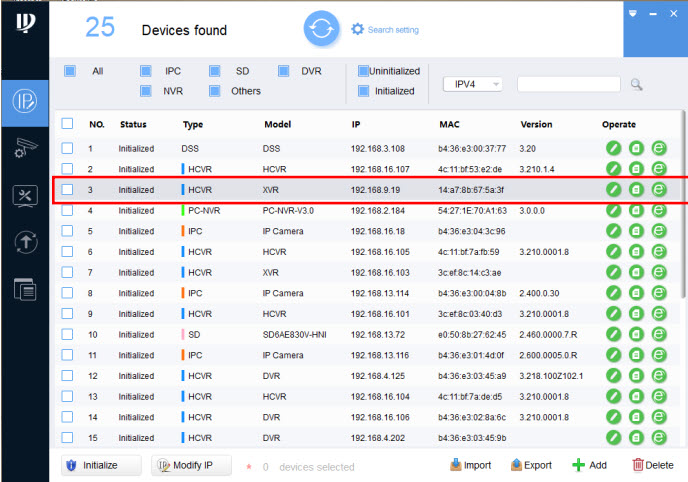Screen dimensions: 688x482
Task: Open template list icon in sidebar
Action: [x=25, y=289]
